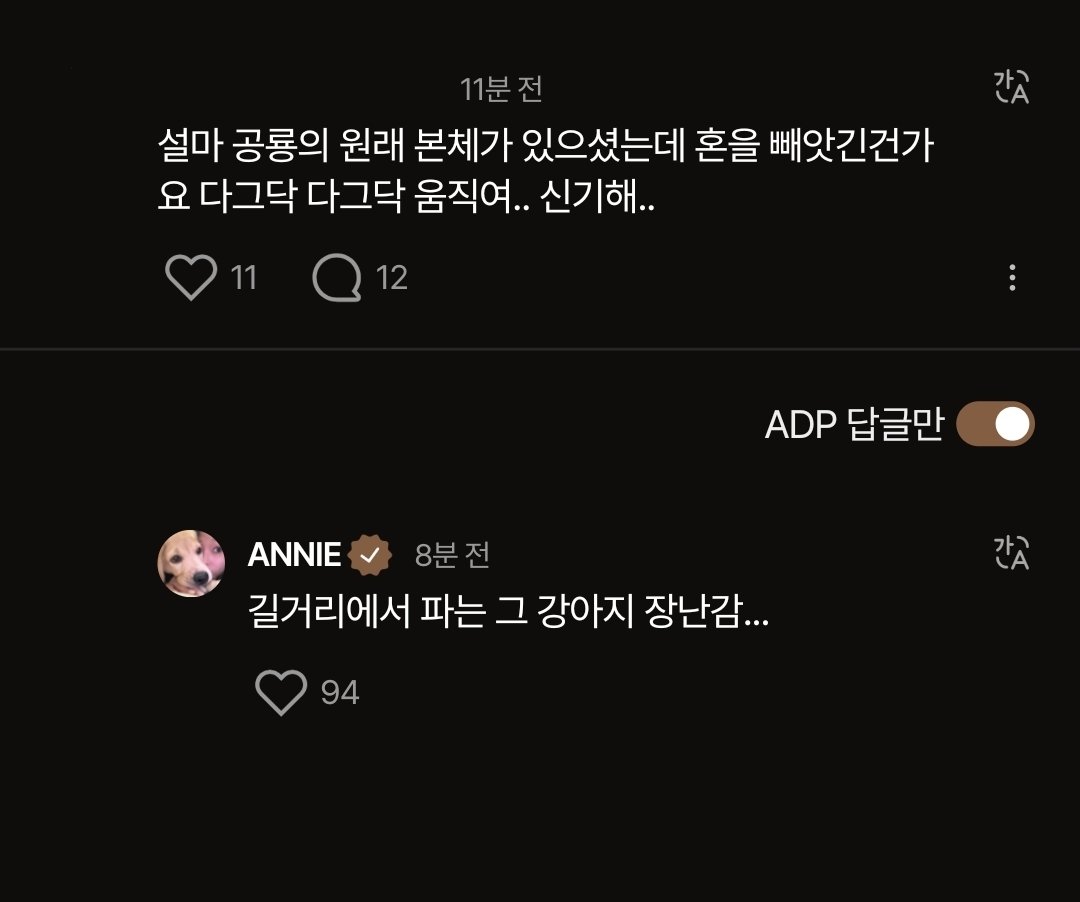The height and width of the screenshot is (902, 1080).
Task: Translate the top post using translate icon
Action: [x=1011, y=88]
